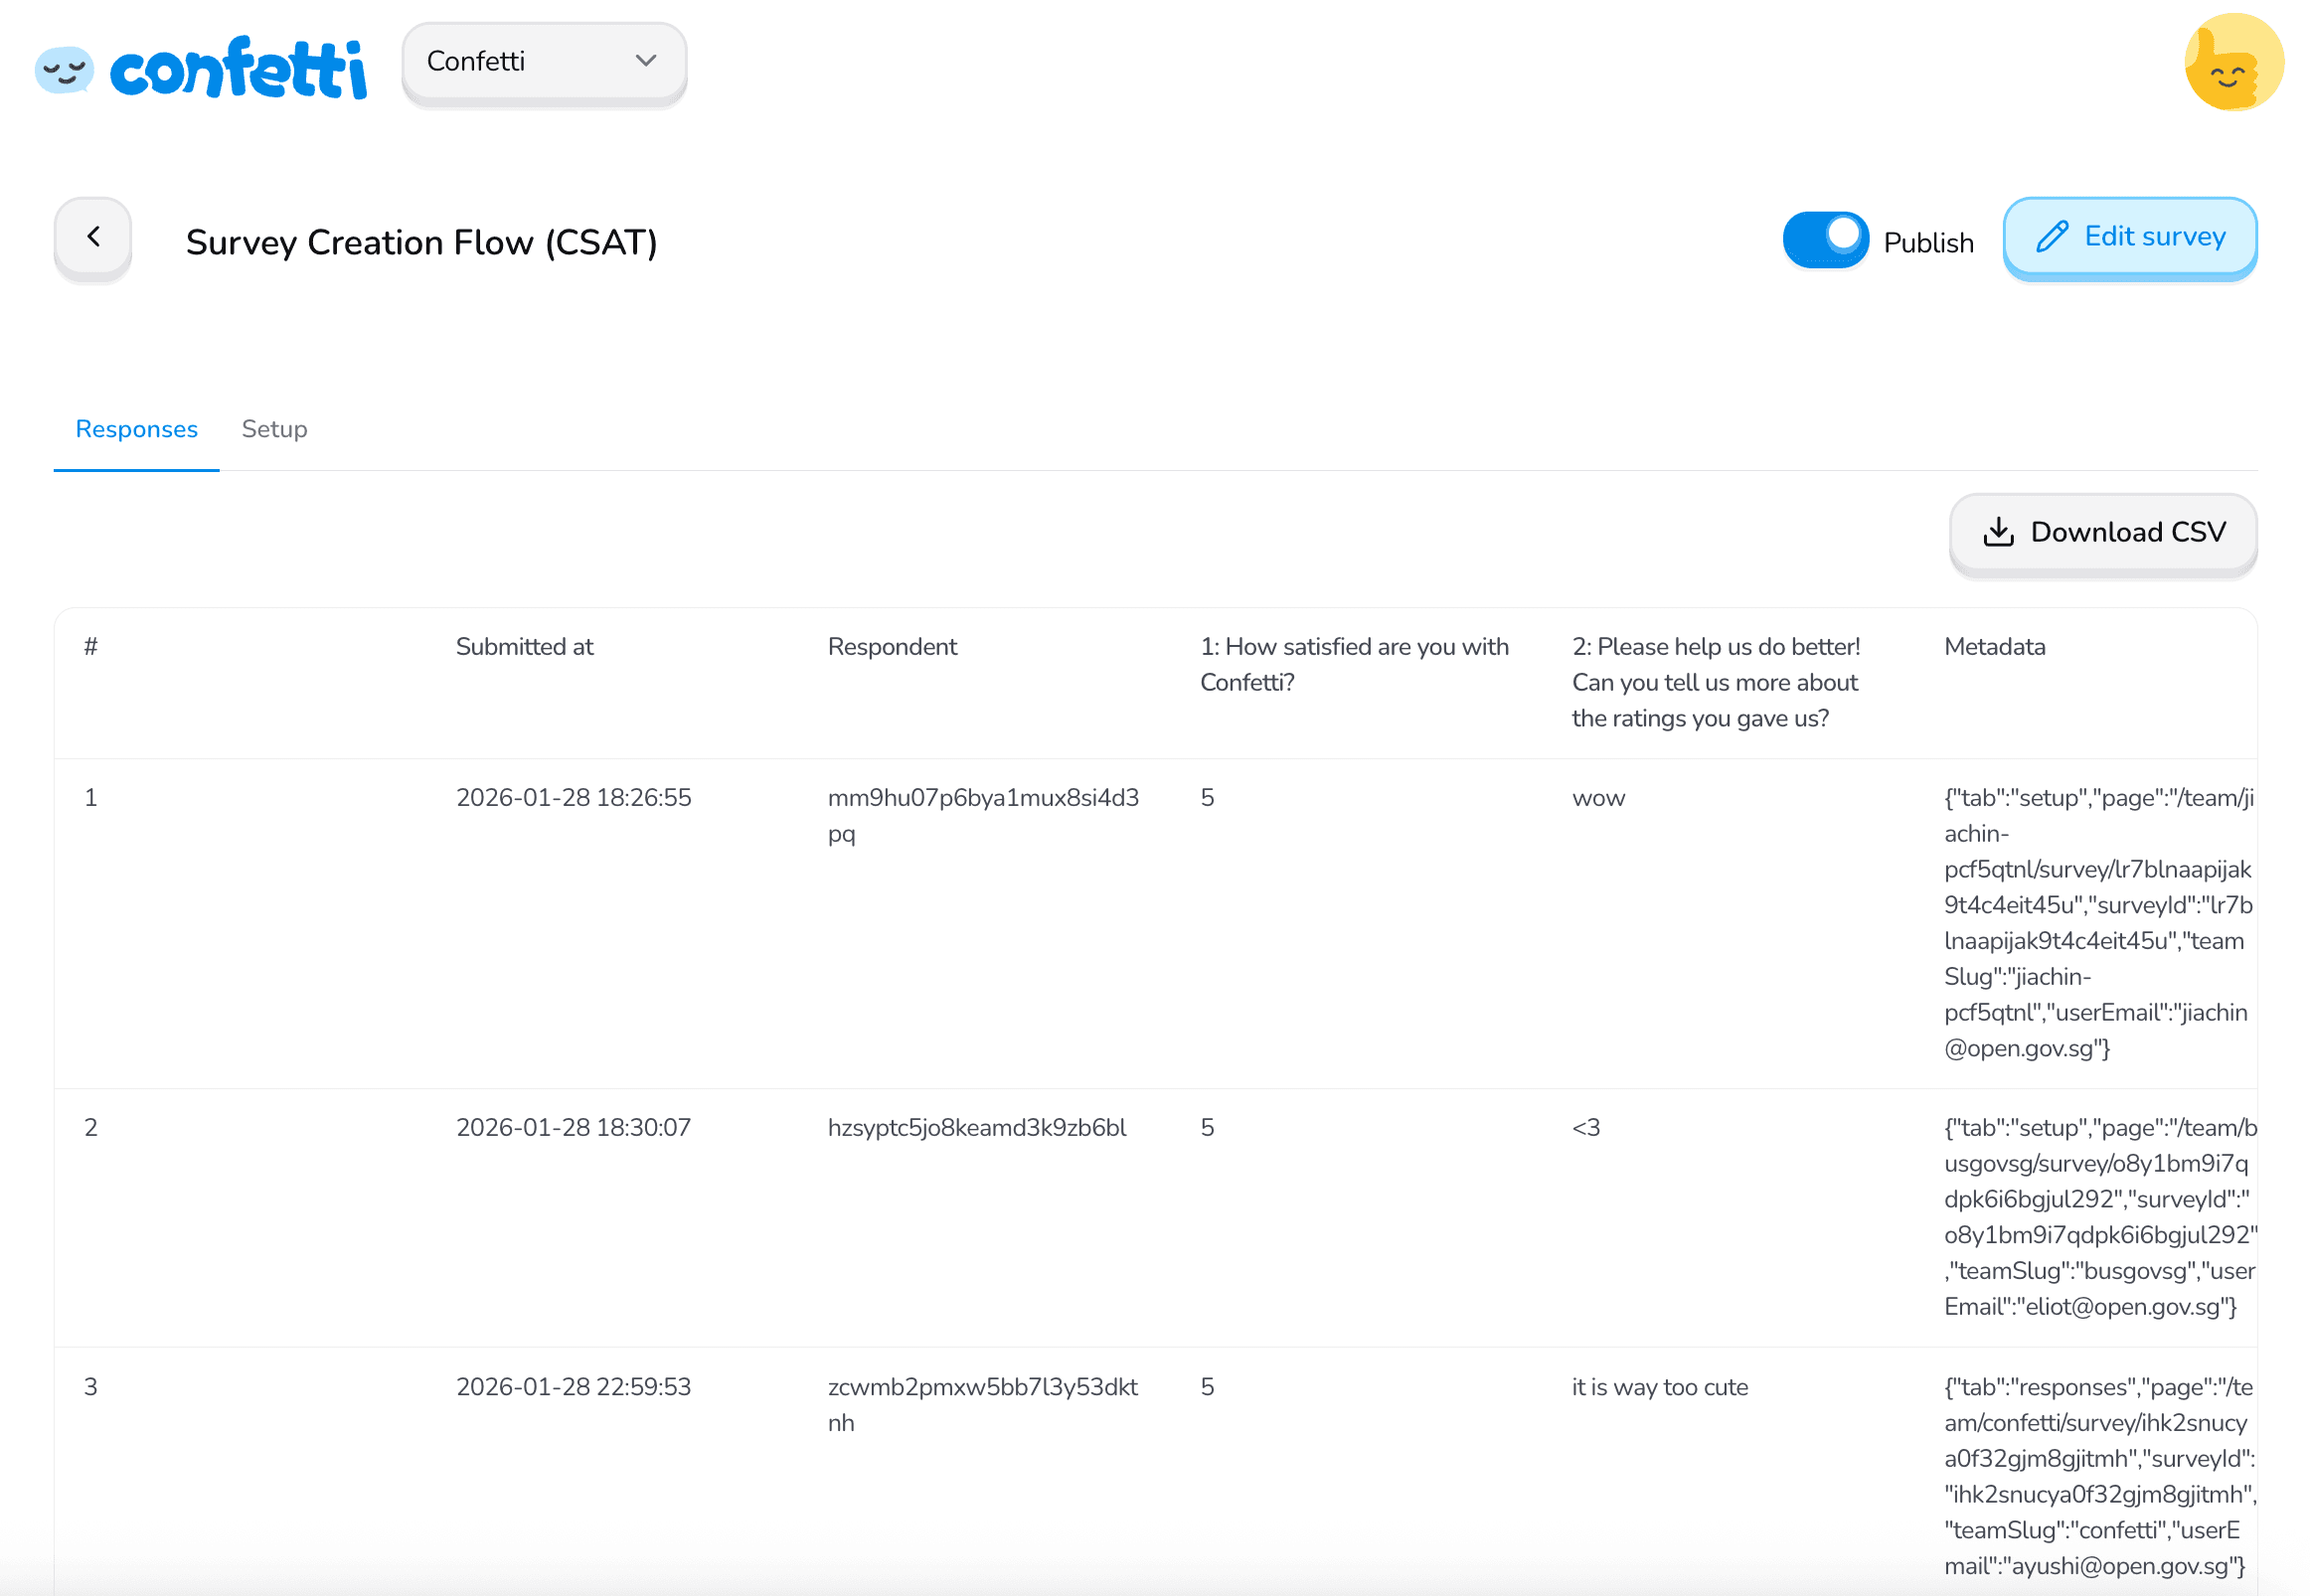The image size is (2310, 1596).
Task: Open the Confetti team dropdown
Action: coord(544,62)
